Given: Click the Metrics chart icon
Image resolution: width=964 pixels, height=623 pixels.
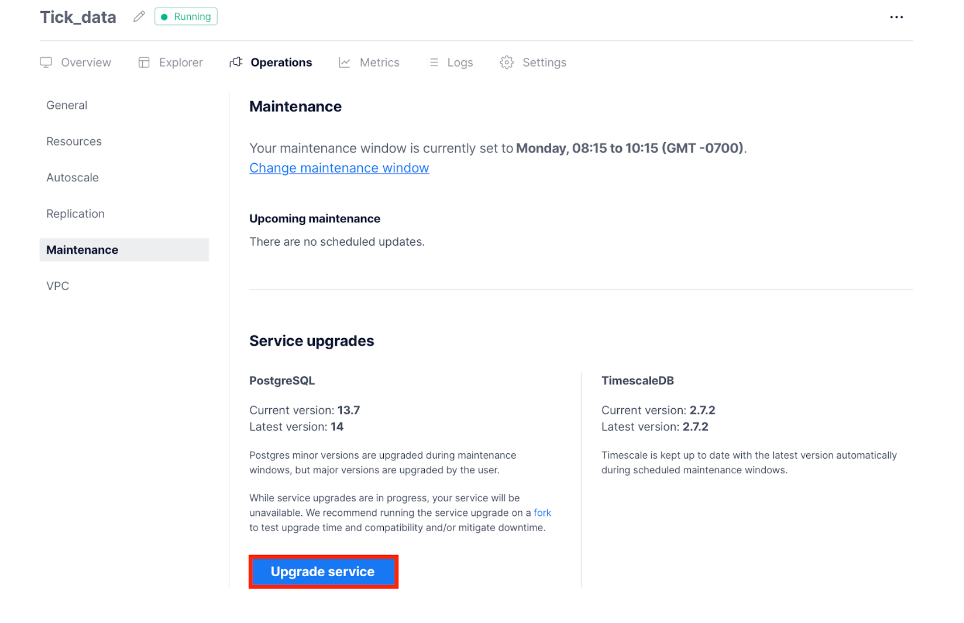Looking at the screenshot, I should [345, 62].
